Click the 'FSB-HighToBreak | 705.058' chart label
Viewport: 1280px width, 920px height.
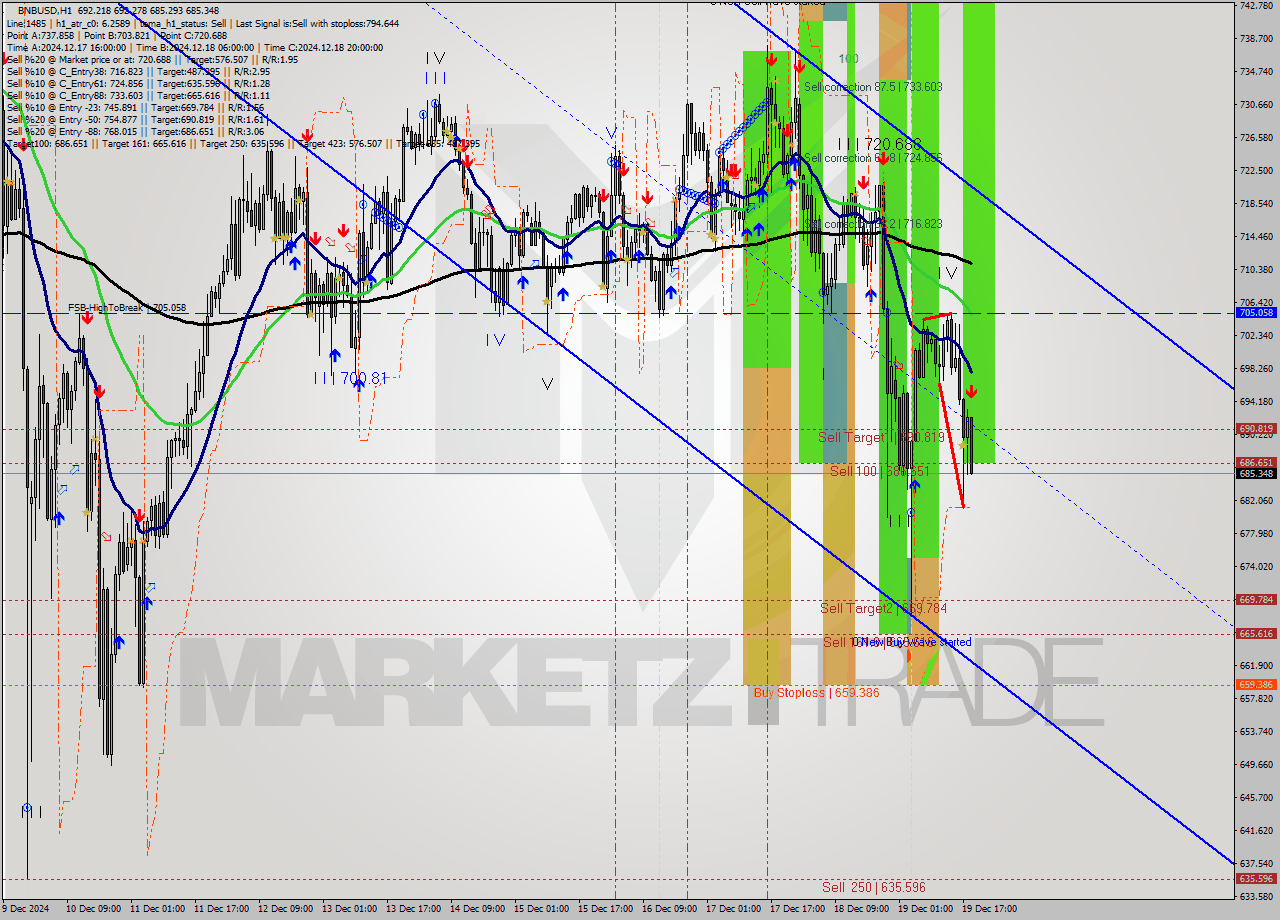127,308
